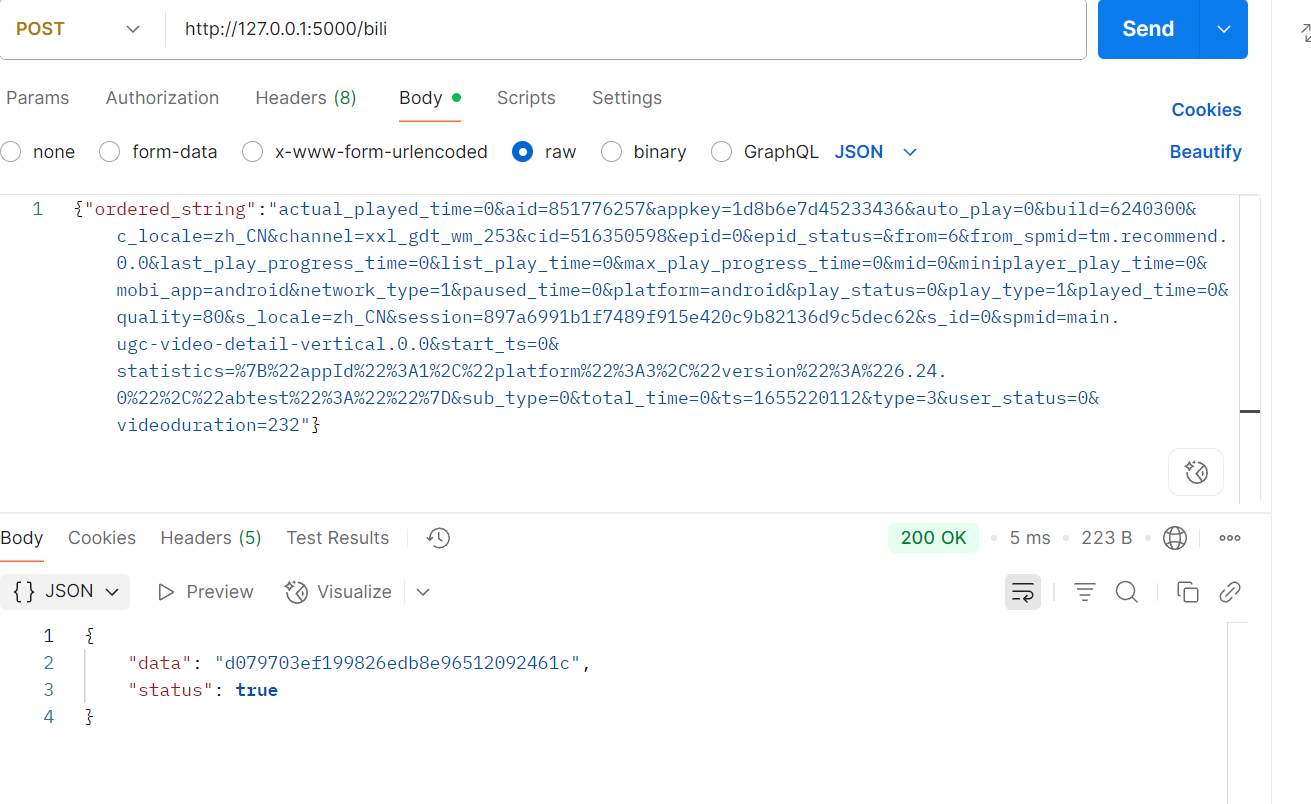Copy the response body icon
This screenshot has height=804, width=1311.
1188,592
